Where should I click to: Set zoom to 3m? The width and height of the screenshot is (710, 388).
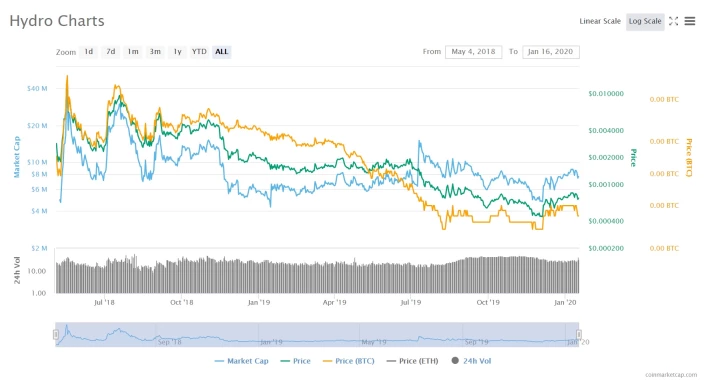point(155,52)
